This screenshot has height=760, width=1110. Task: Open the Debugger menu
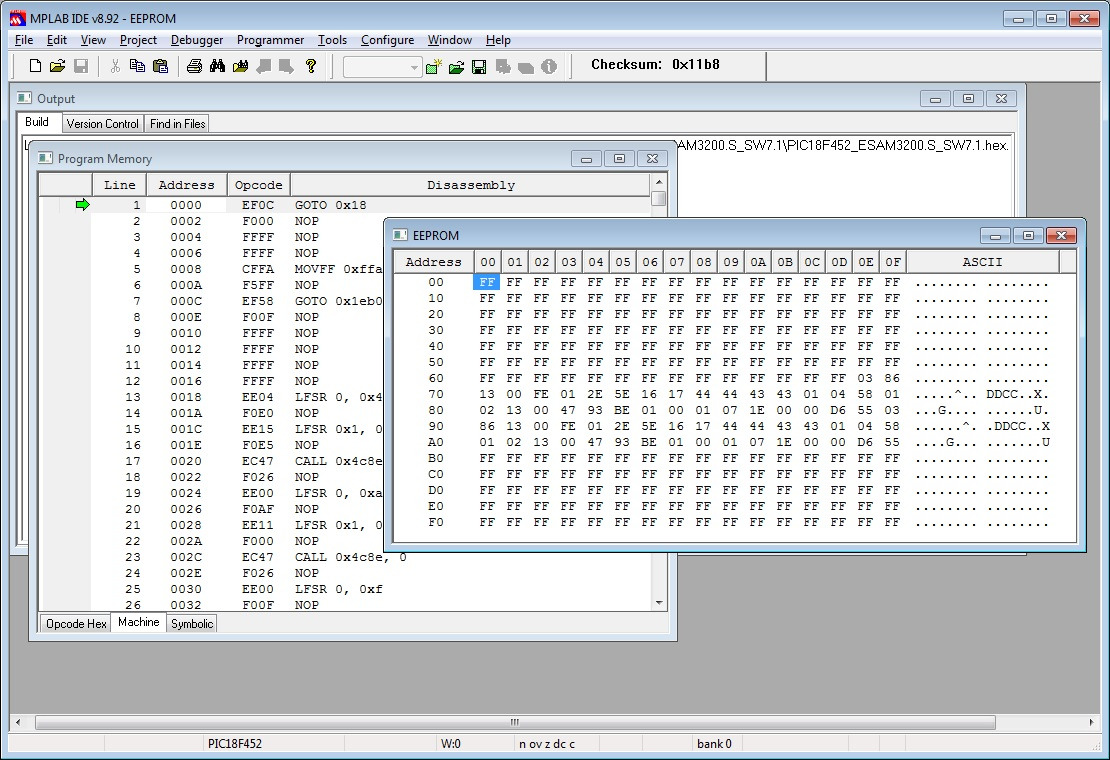click(197, 40)
